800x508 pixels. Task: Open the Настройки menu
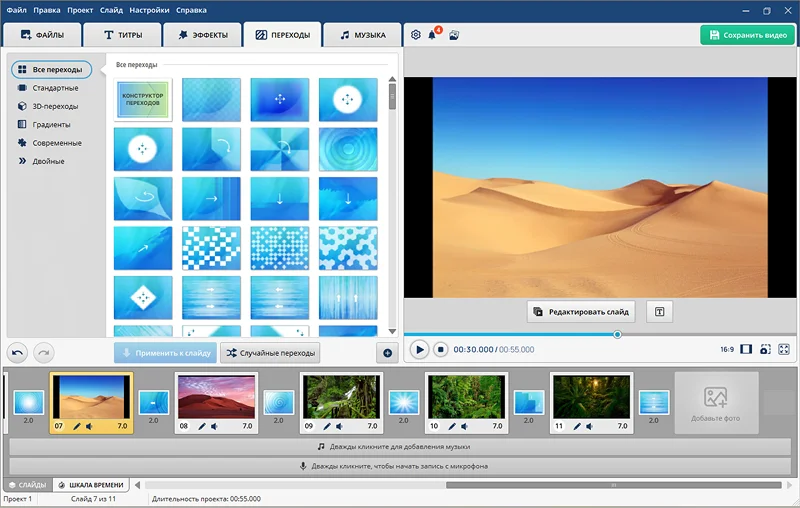pyautogui.click(x=150, y=10)
